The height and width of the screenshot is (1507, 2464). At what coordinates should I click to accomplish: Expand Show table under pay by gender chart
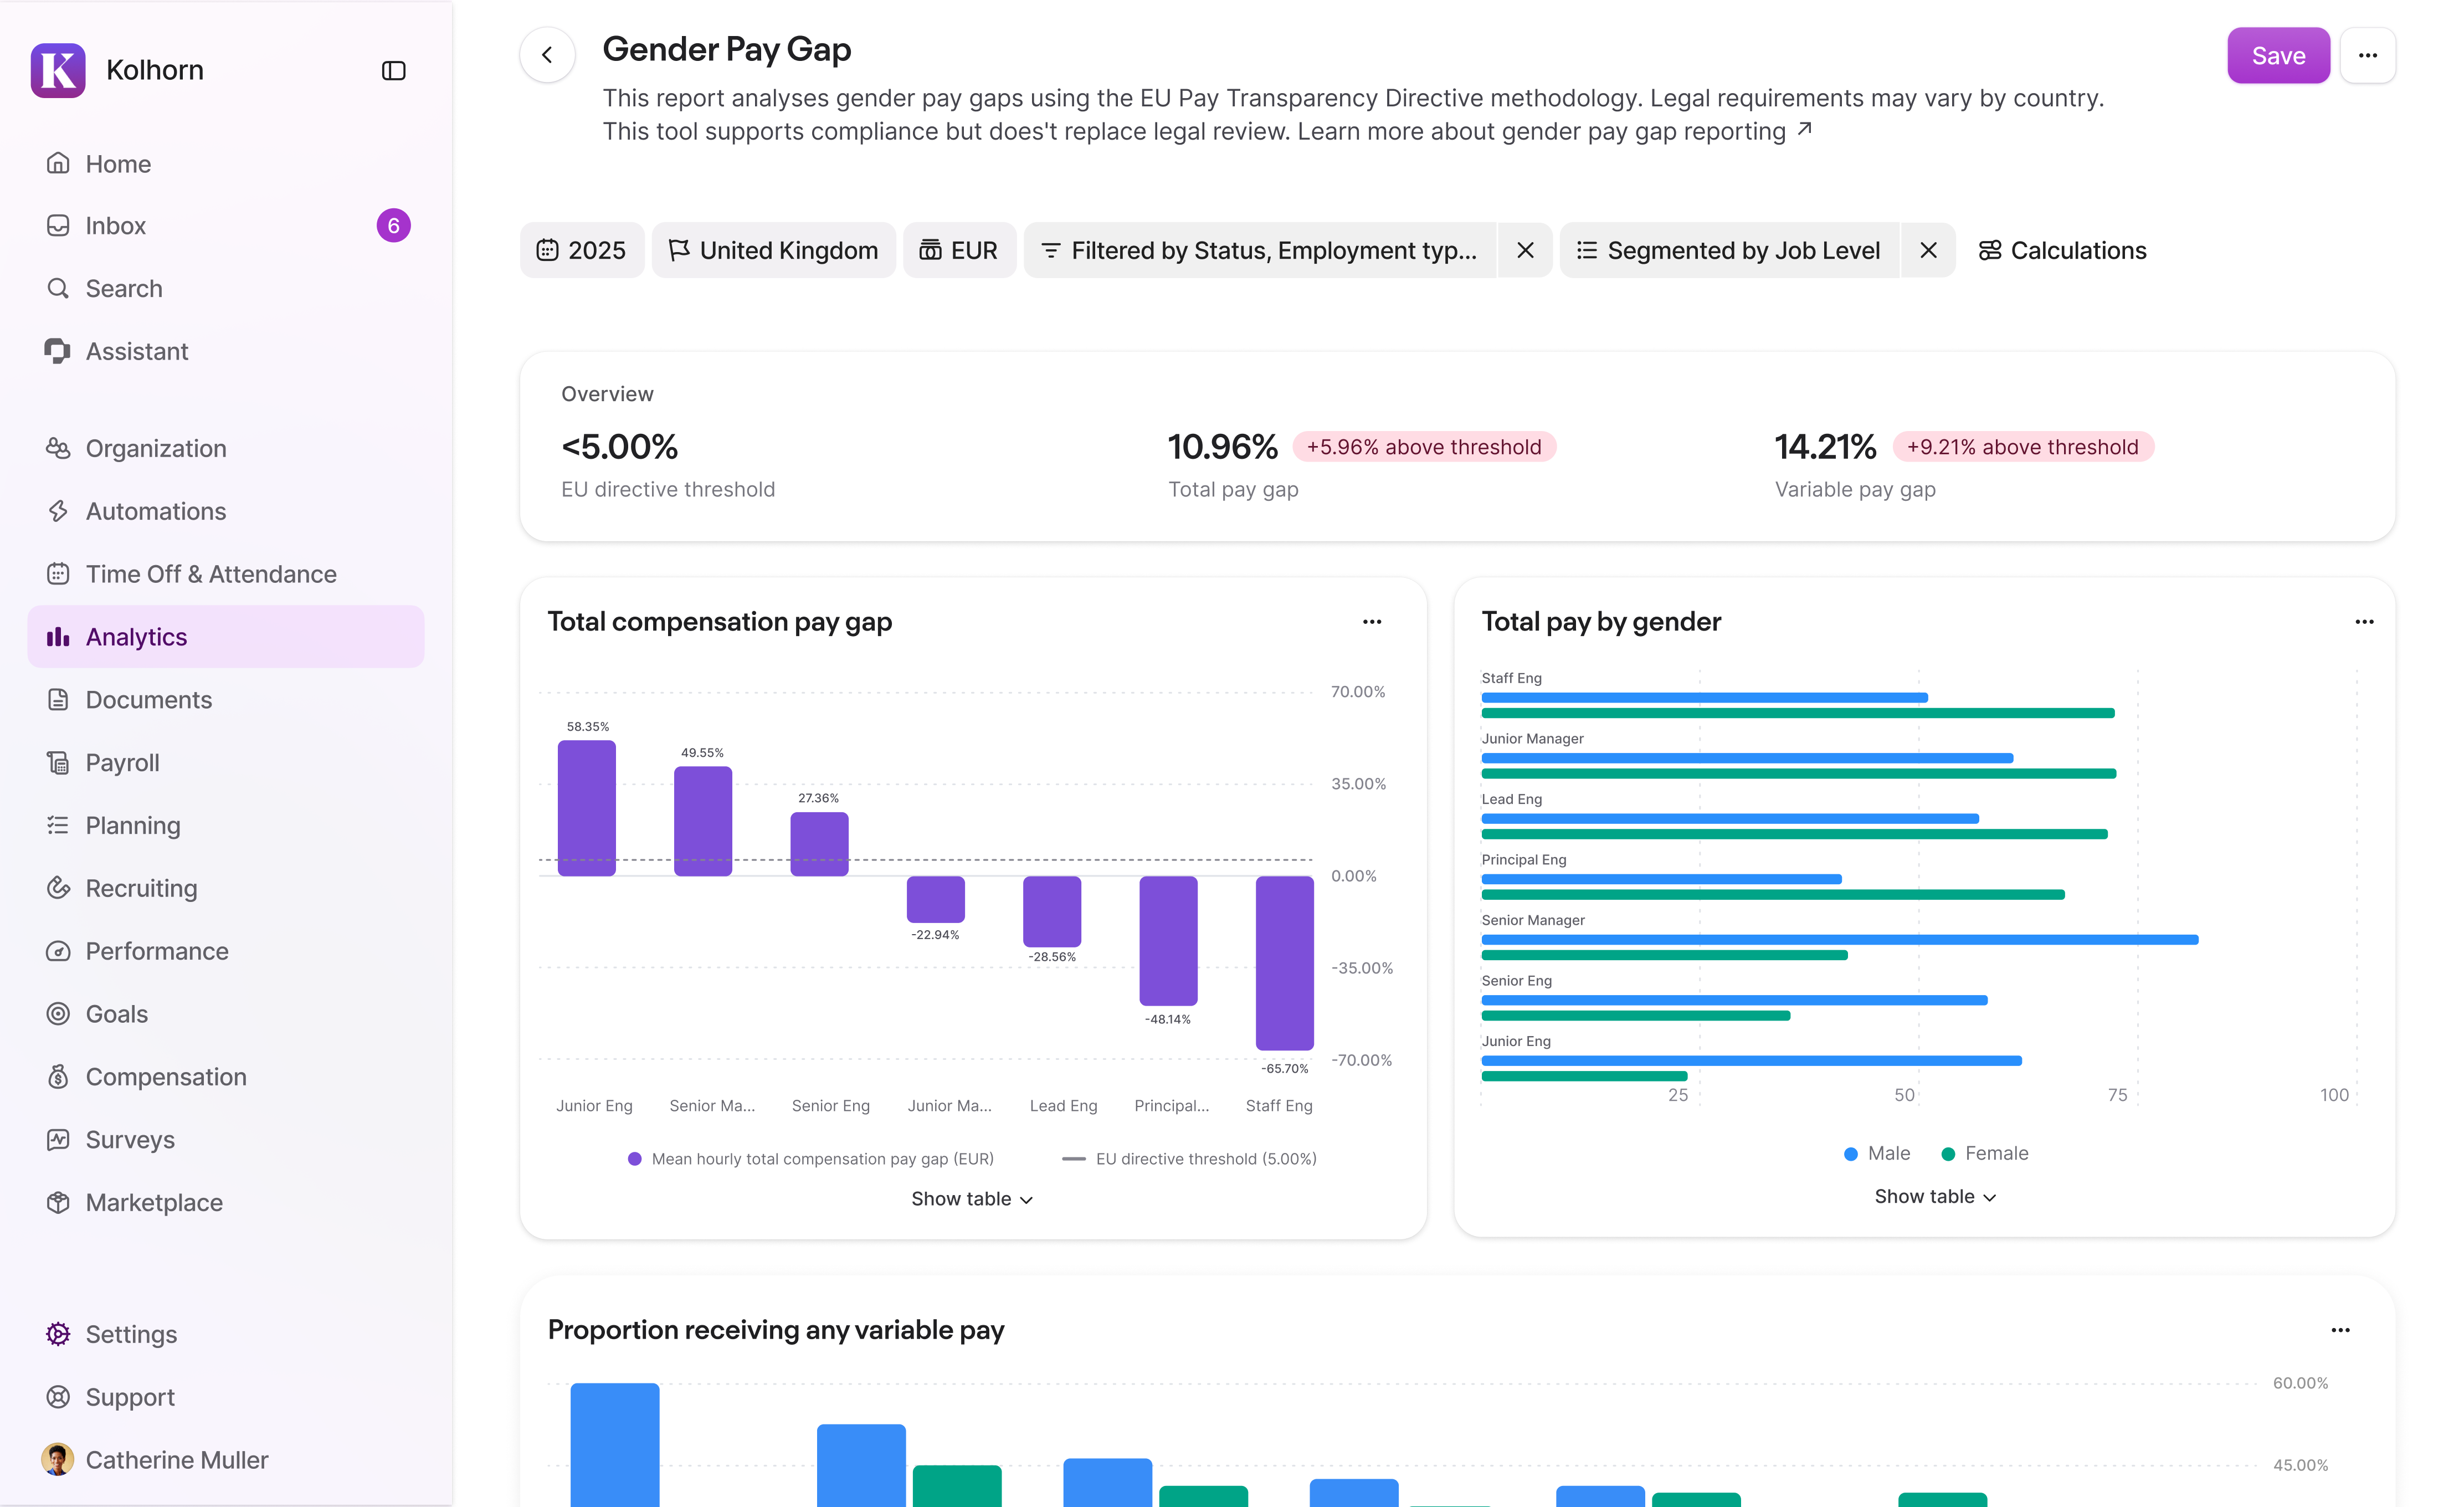(1935, 1196)
